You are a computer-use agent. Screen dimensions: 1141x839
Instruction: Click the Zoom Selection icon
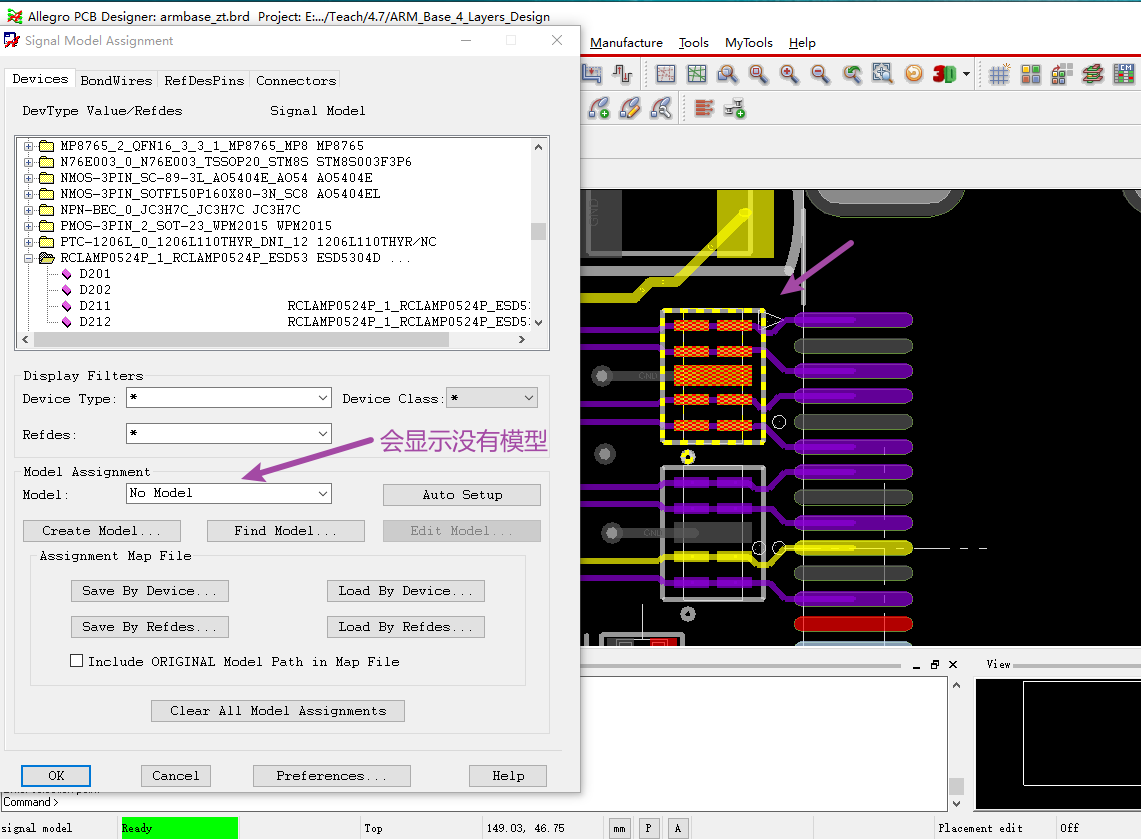(x=883, y=73)
